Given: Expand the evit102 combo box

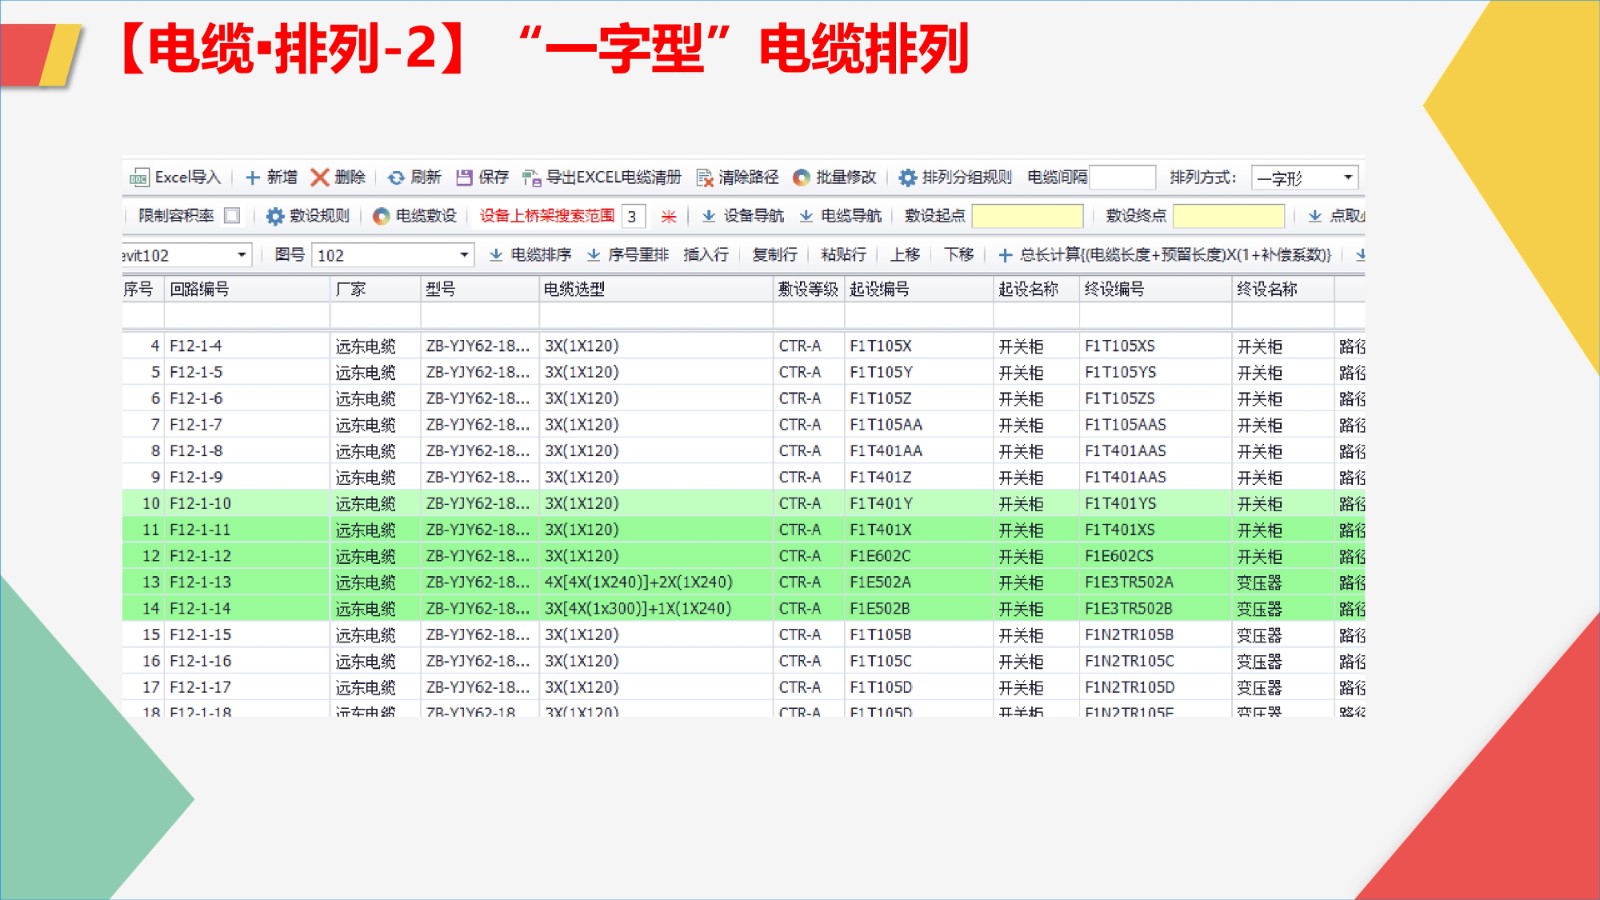Looking at the screenshot, I should coord(241,255).
